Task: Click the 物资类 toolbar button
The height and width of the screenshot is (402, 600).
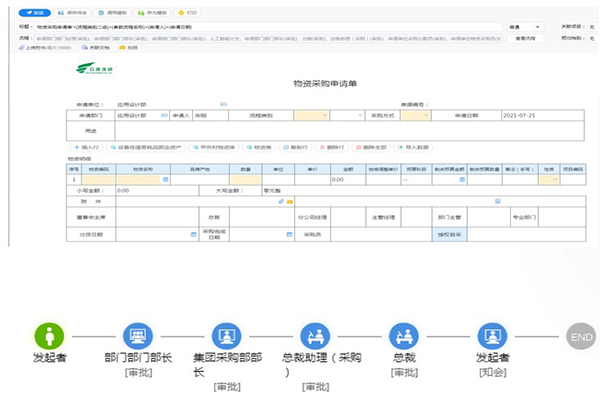Action: (259, 147)
